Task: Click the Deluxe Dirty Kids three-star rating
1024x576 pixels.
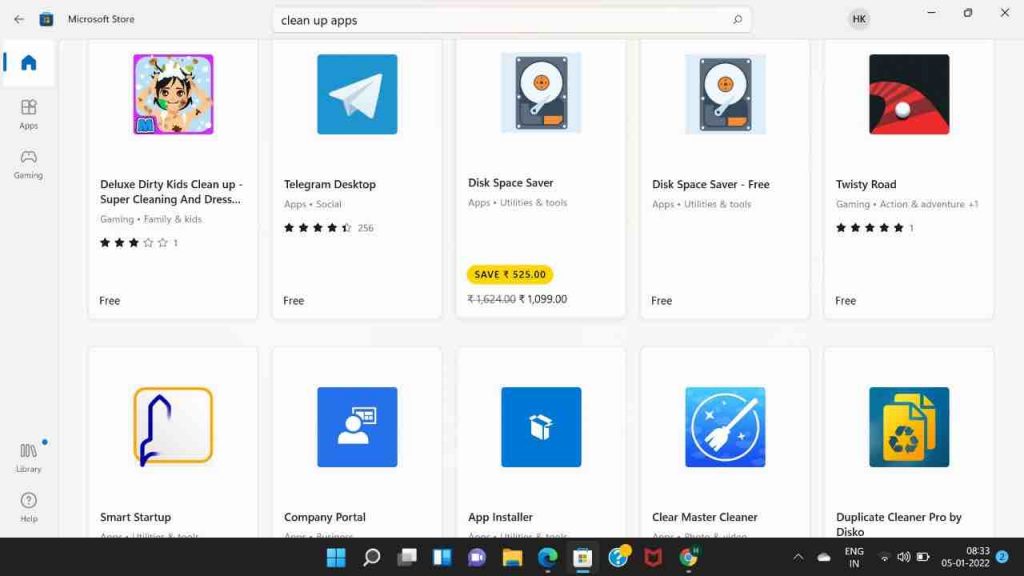Action: 134,243
